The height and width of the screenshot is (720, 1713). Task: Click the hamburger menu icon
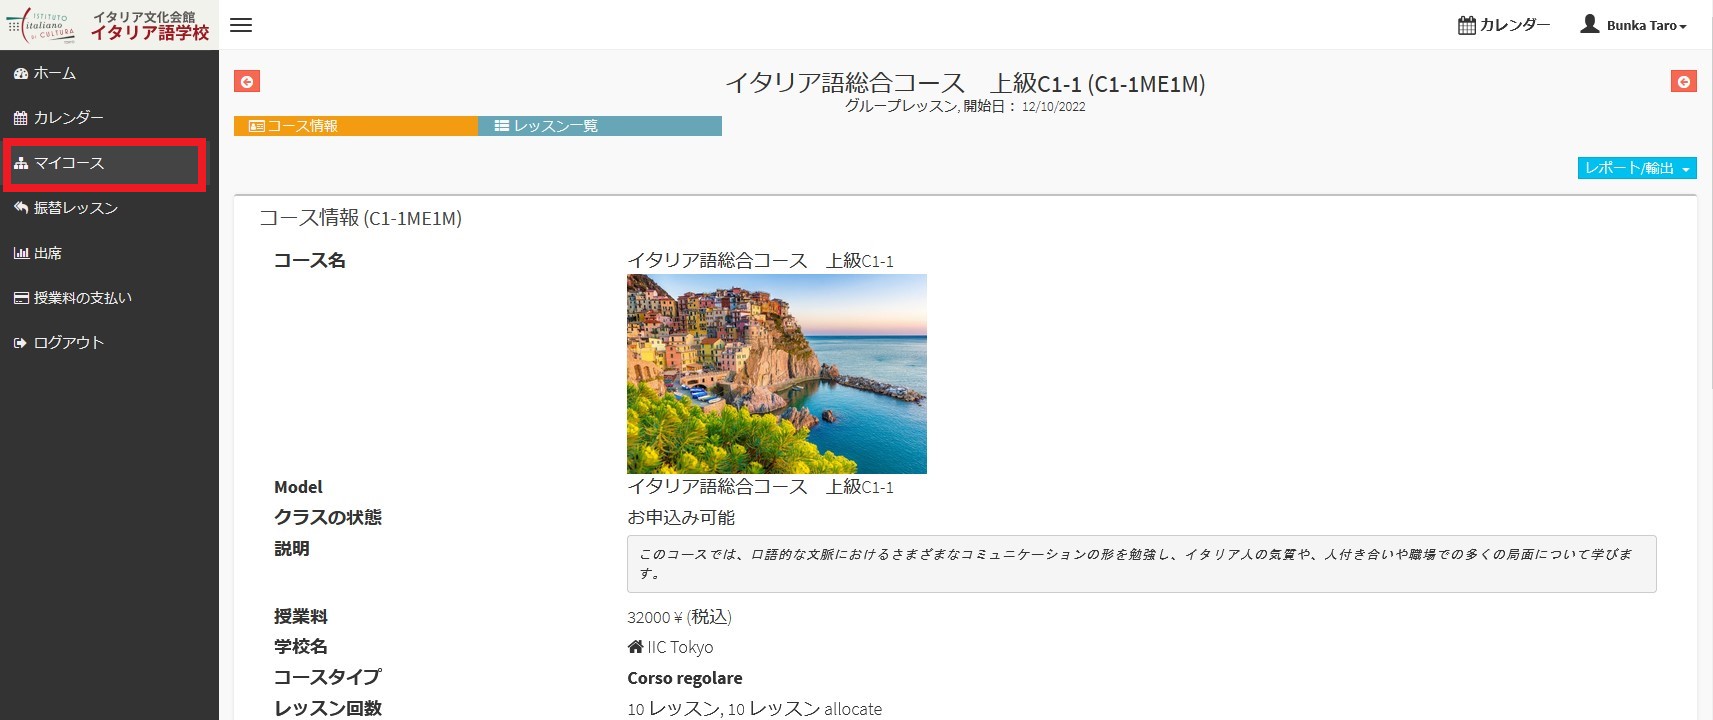(241, 25)
